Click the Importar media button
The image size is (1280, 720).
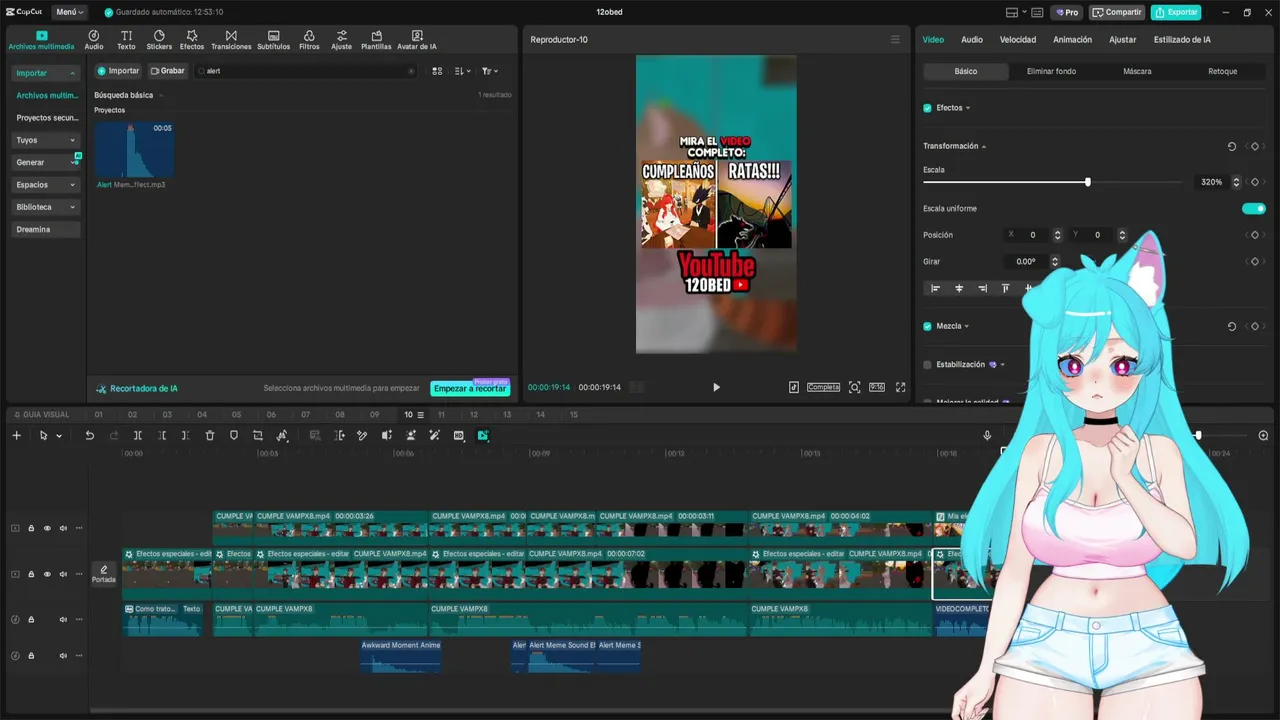[118, 71]
